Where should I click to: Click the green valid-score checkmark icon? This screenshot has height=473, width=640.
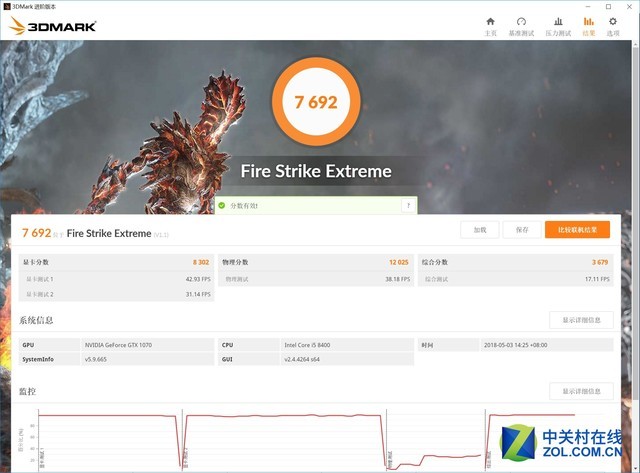click(x=222, y=205)
